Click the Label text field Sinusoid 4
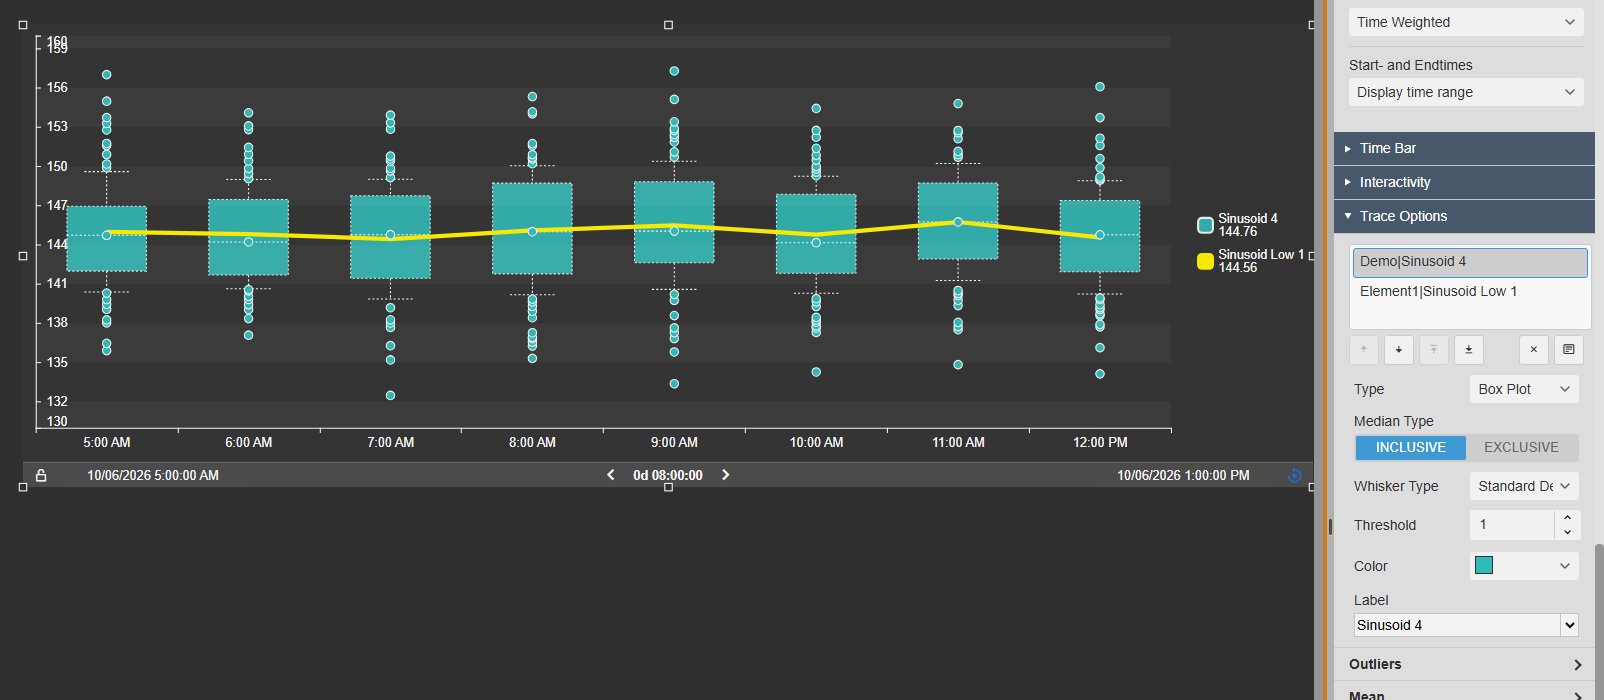 coord(1457,625)
